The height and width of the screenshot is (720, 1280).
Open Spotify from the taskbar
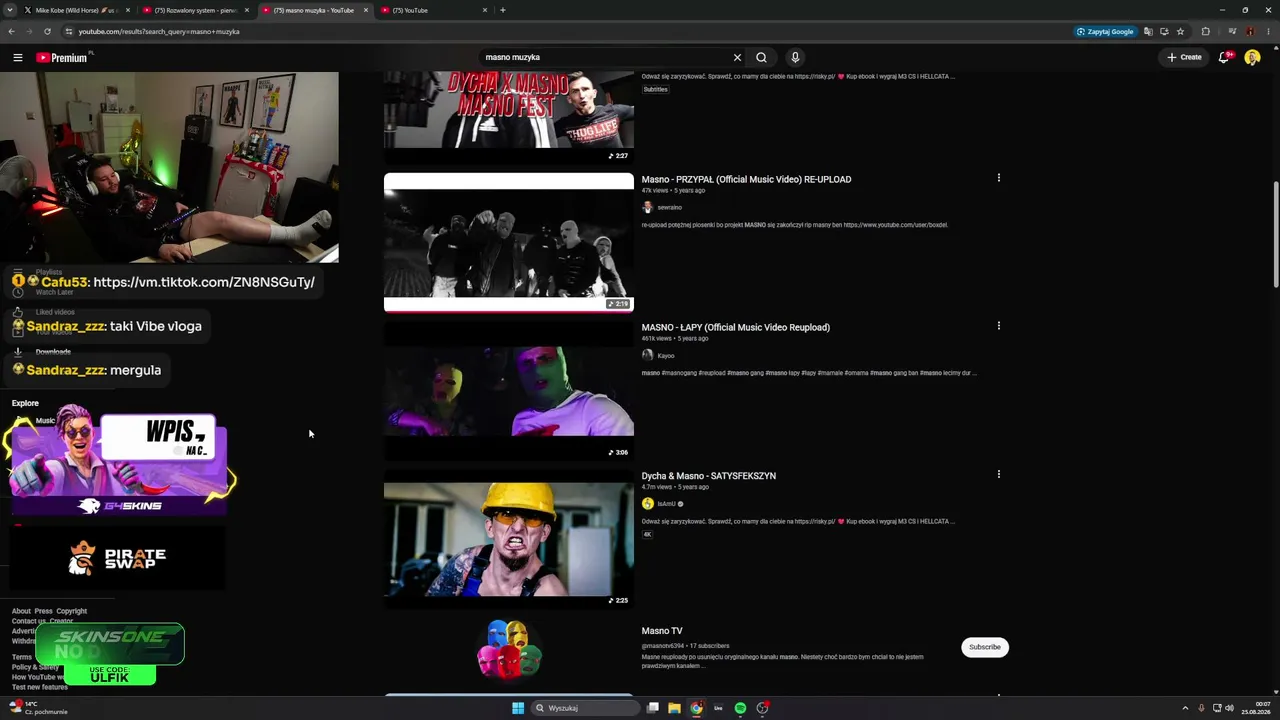(x=740, y=708)
